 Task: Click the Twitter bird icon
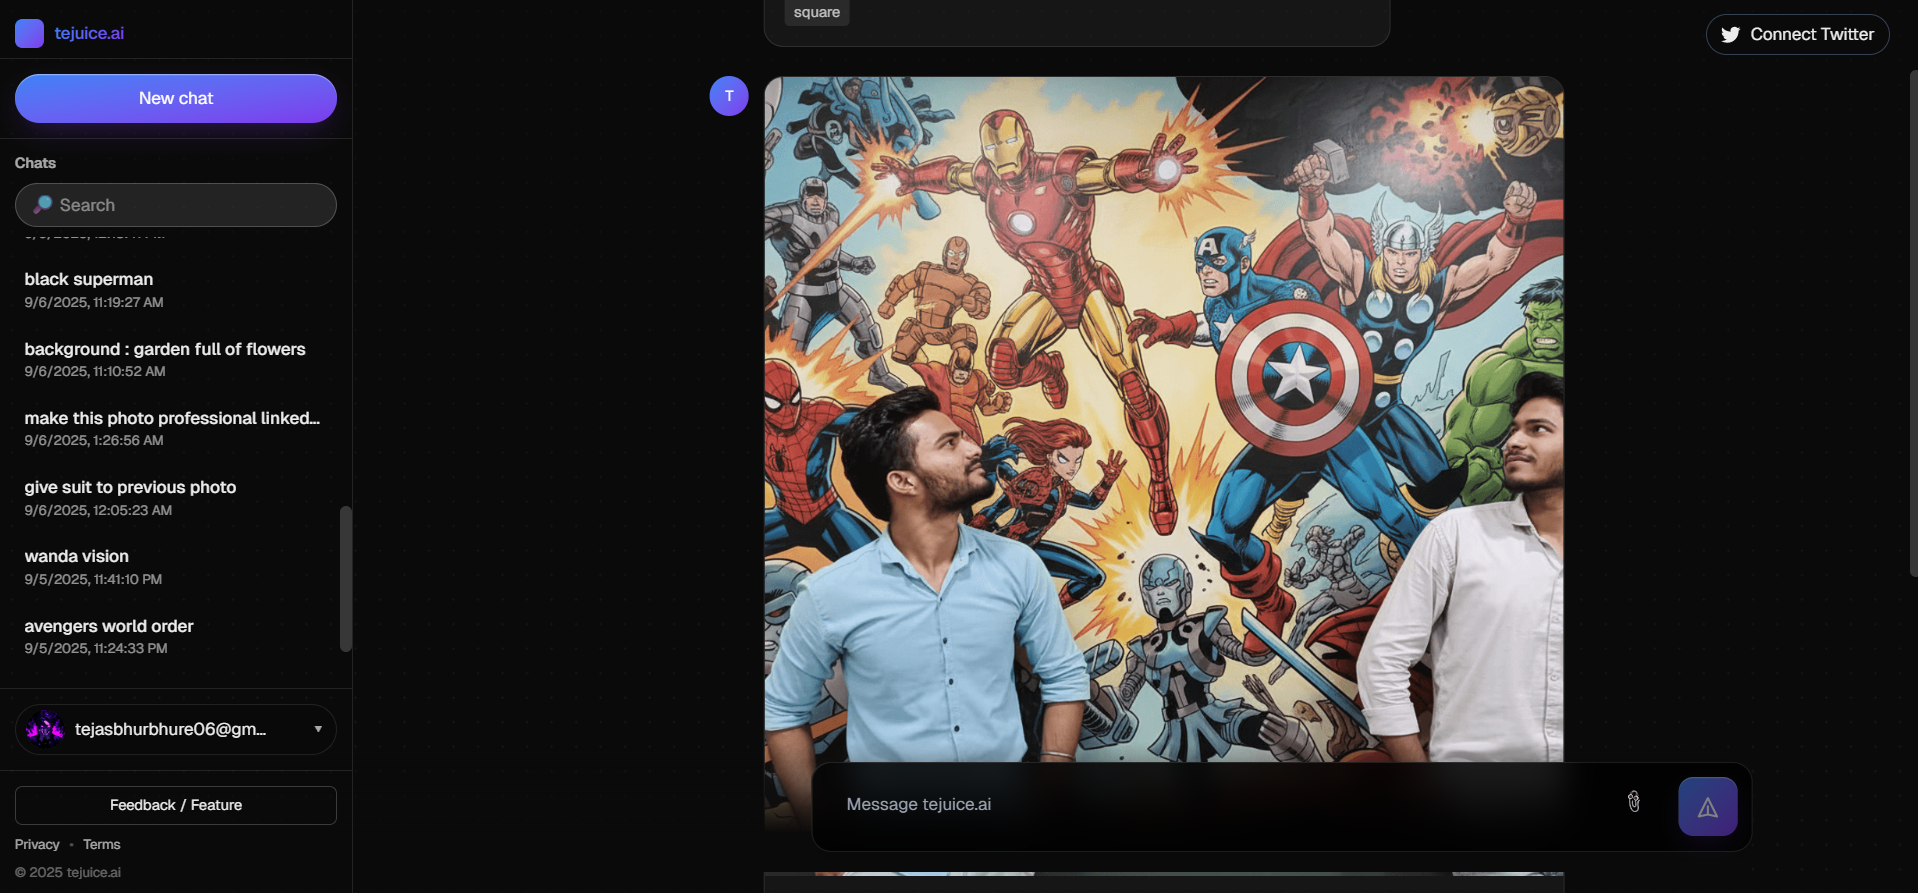tap(1730, 34)
